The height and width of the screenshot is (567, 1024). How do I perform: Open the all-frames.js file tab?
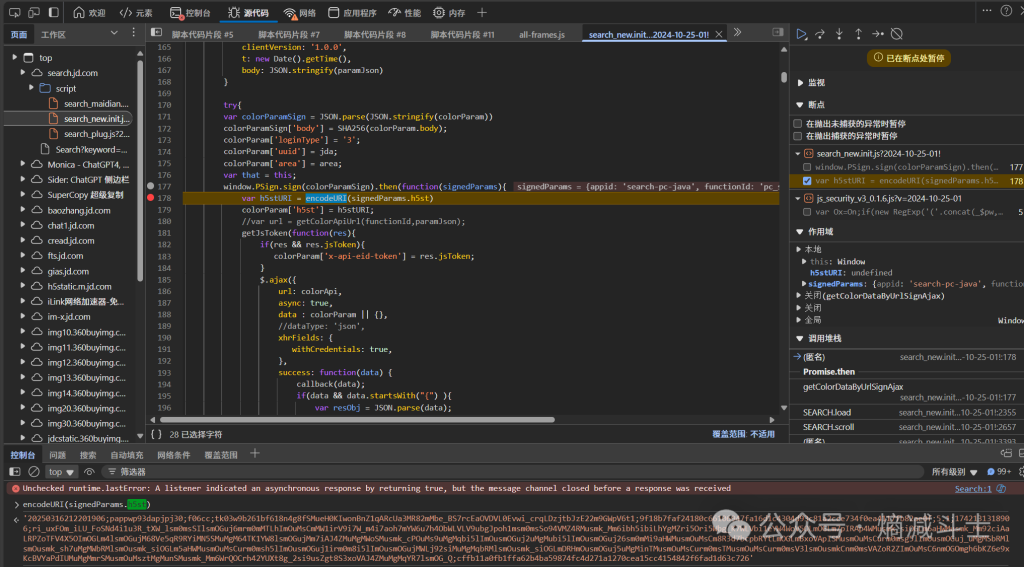541,34
